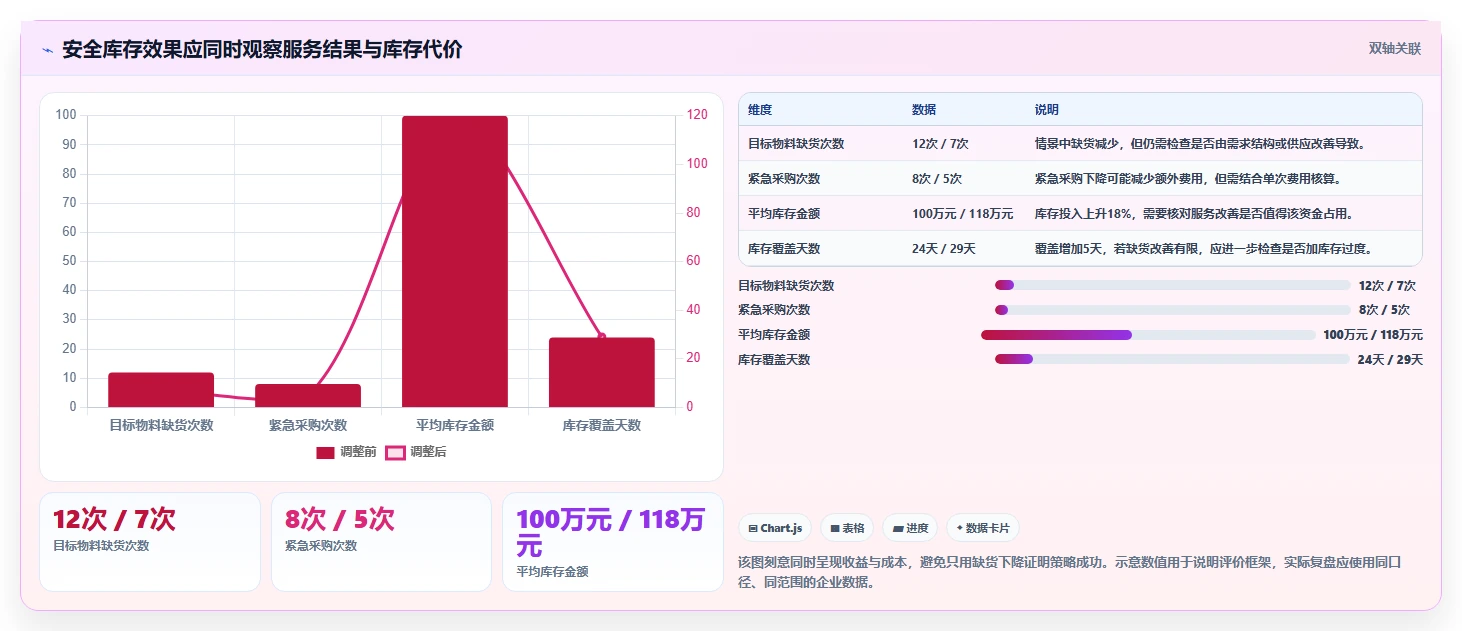
Task: Click the 双轴关联 label in header
Action: tap(1395, 49)
